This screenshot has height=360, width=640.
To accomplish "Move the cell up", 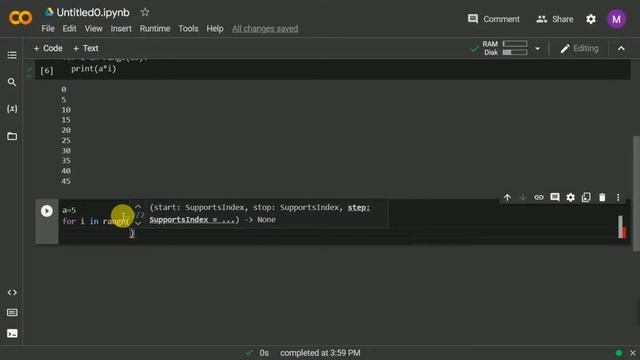I will (x=507, y=198).
